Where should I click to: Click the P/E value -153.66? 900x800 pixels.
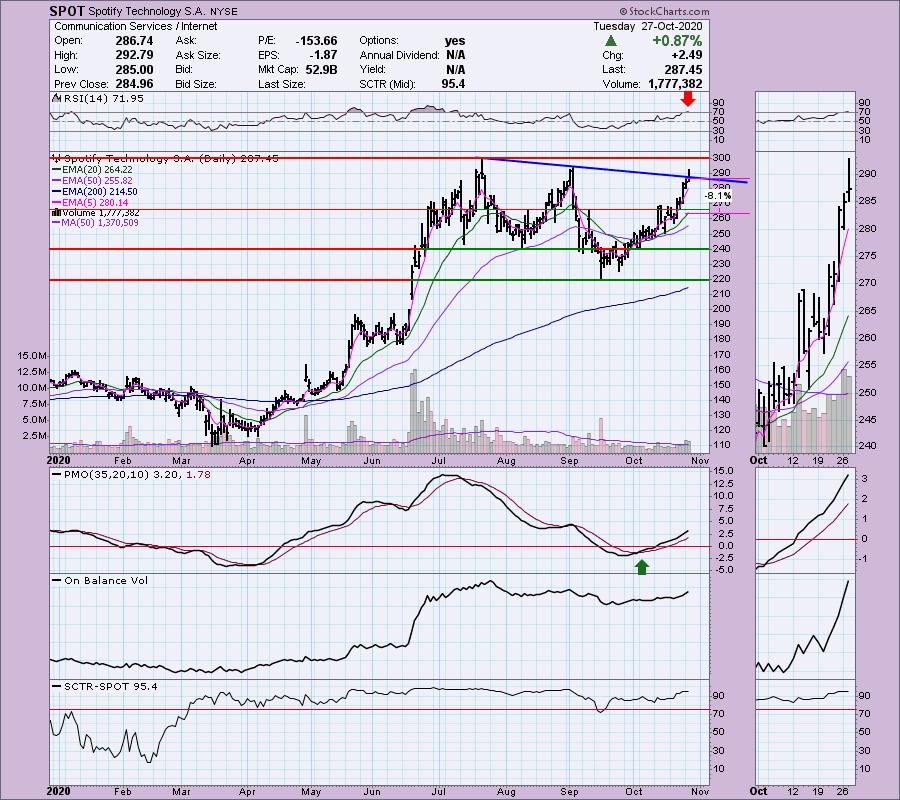316,41
